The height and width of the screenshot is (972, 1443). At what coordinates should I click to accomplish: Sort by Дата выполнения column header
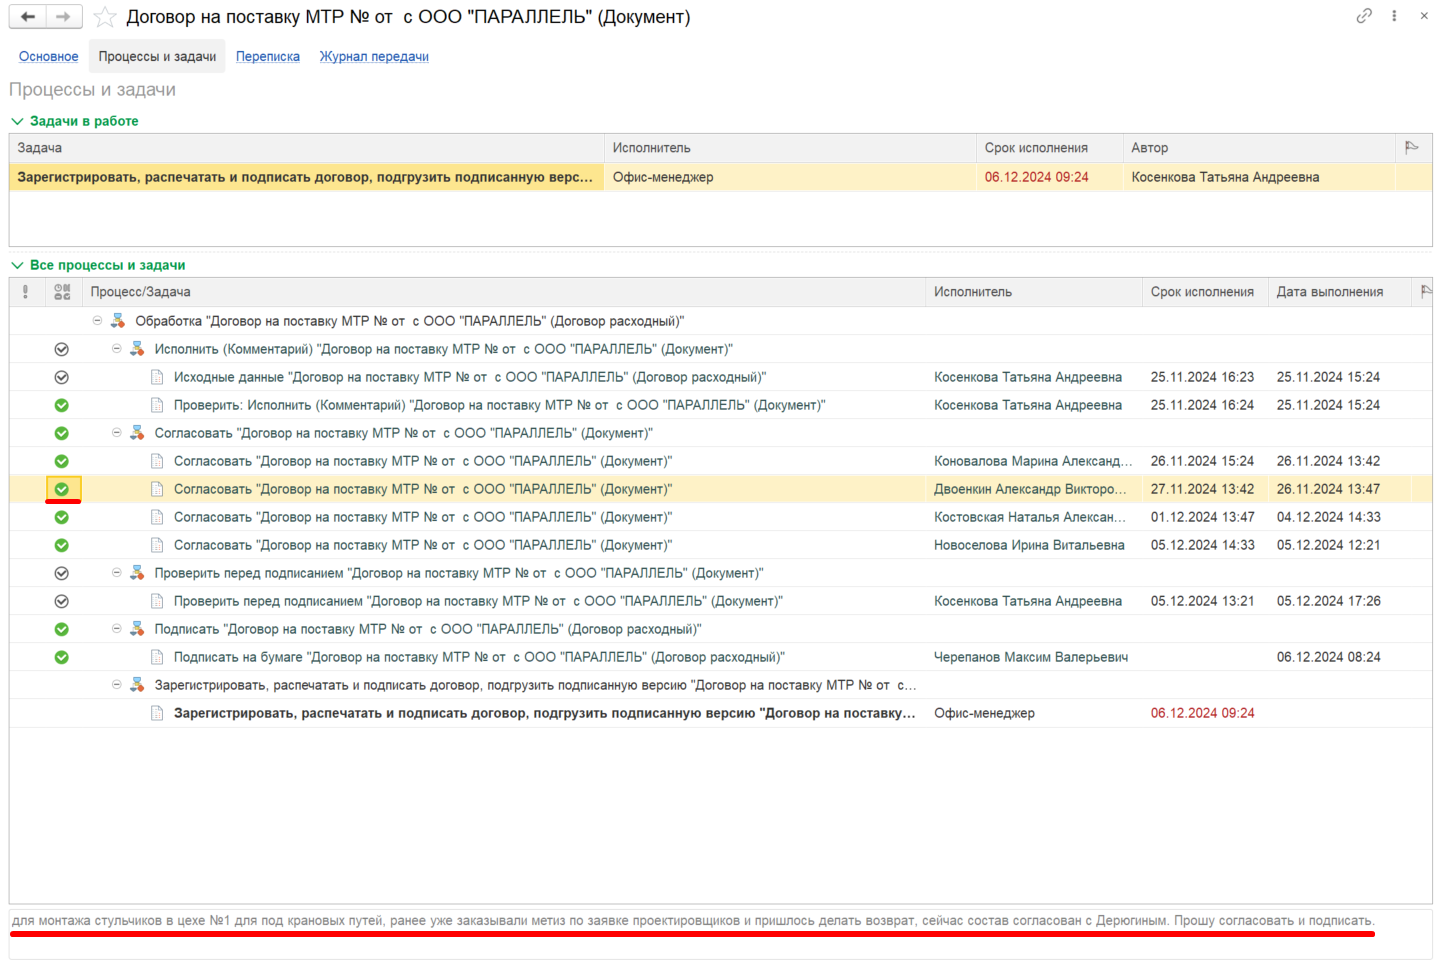[1339, 292]
